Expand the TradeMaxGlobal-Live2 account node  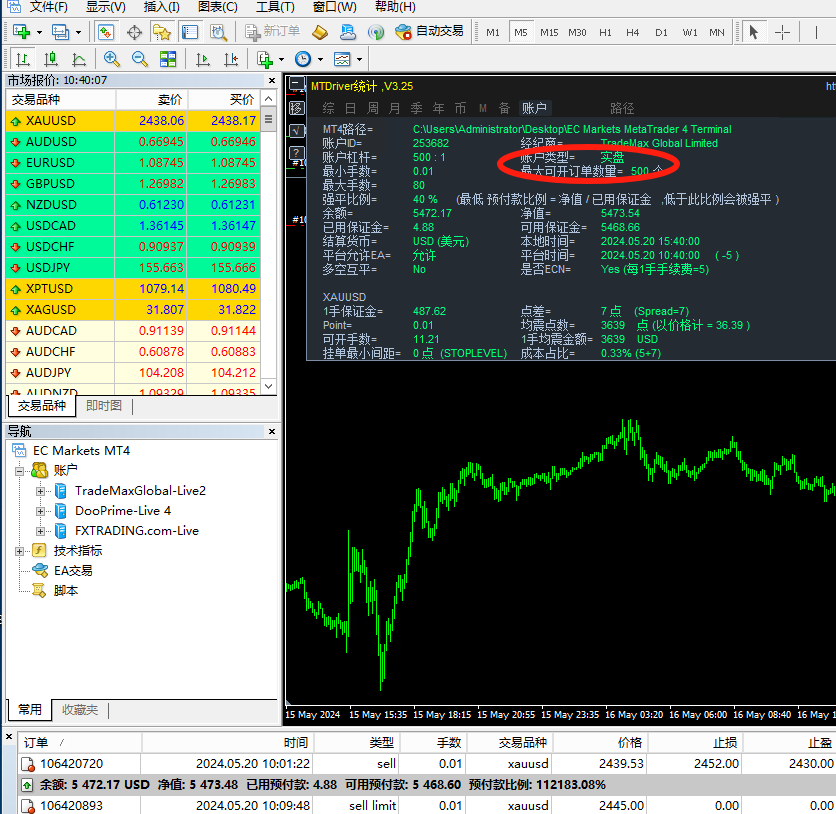coord(41,491)
